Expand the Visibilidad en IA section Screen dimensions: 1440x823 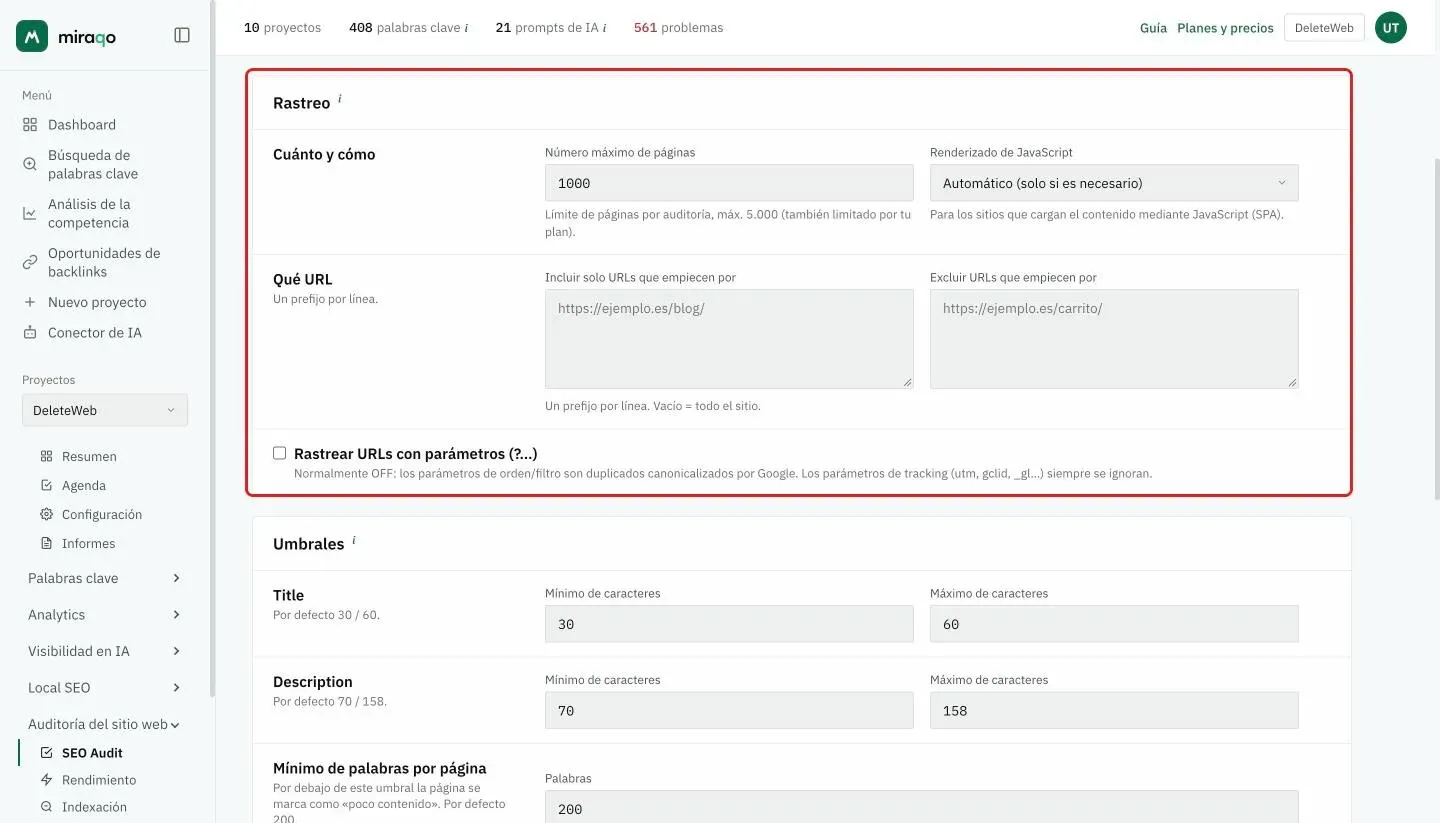point(104,651)
